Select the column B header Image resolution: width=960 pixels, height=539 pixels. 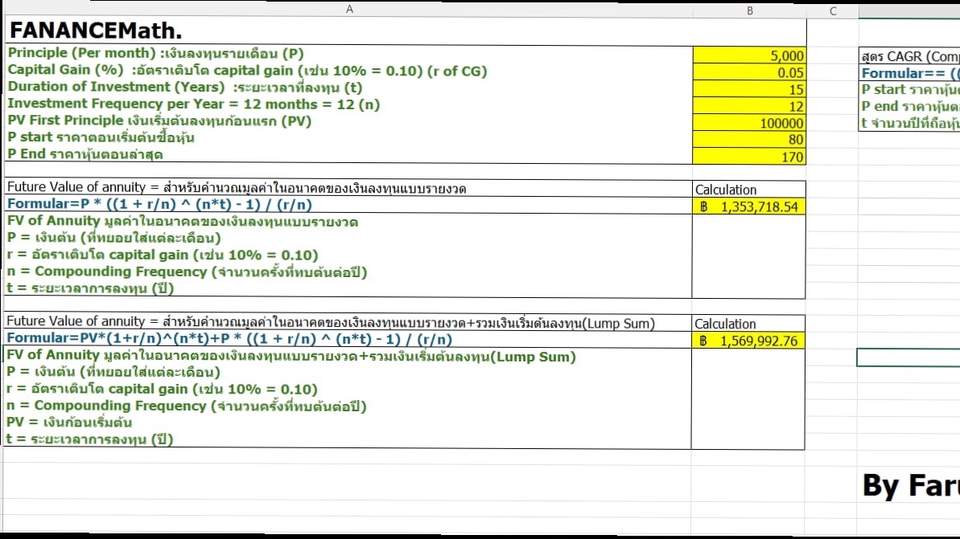(x=749, y=10)
